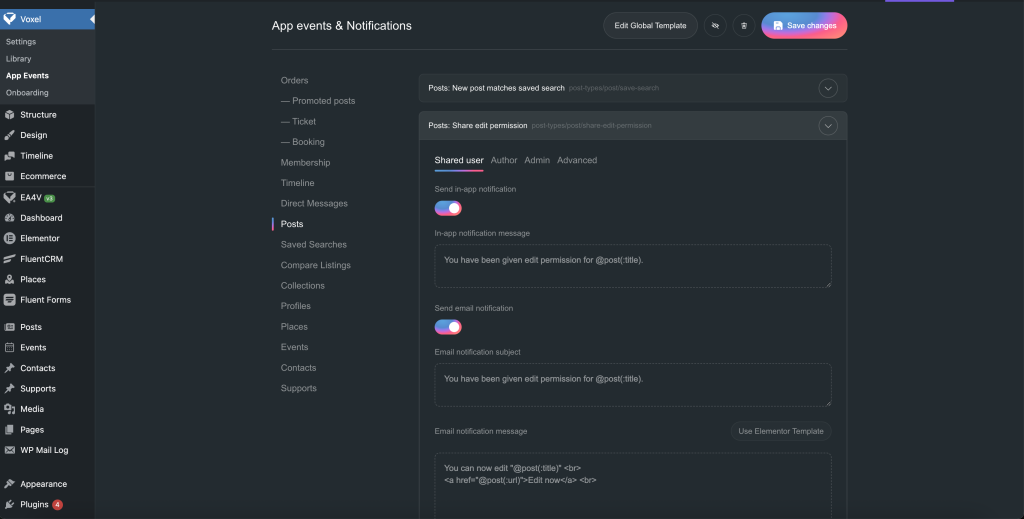The image size is (1024, 519).
Task: Go to Ecommerce in the sidebar
Action: pos(43,176)
